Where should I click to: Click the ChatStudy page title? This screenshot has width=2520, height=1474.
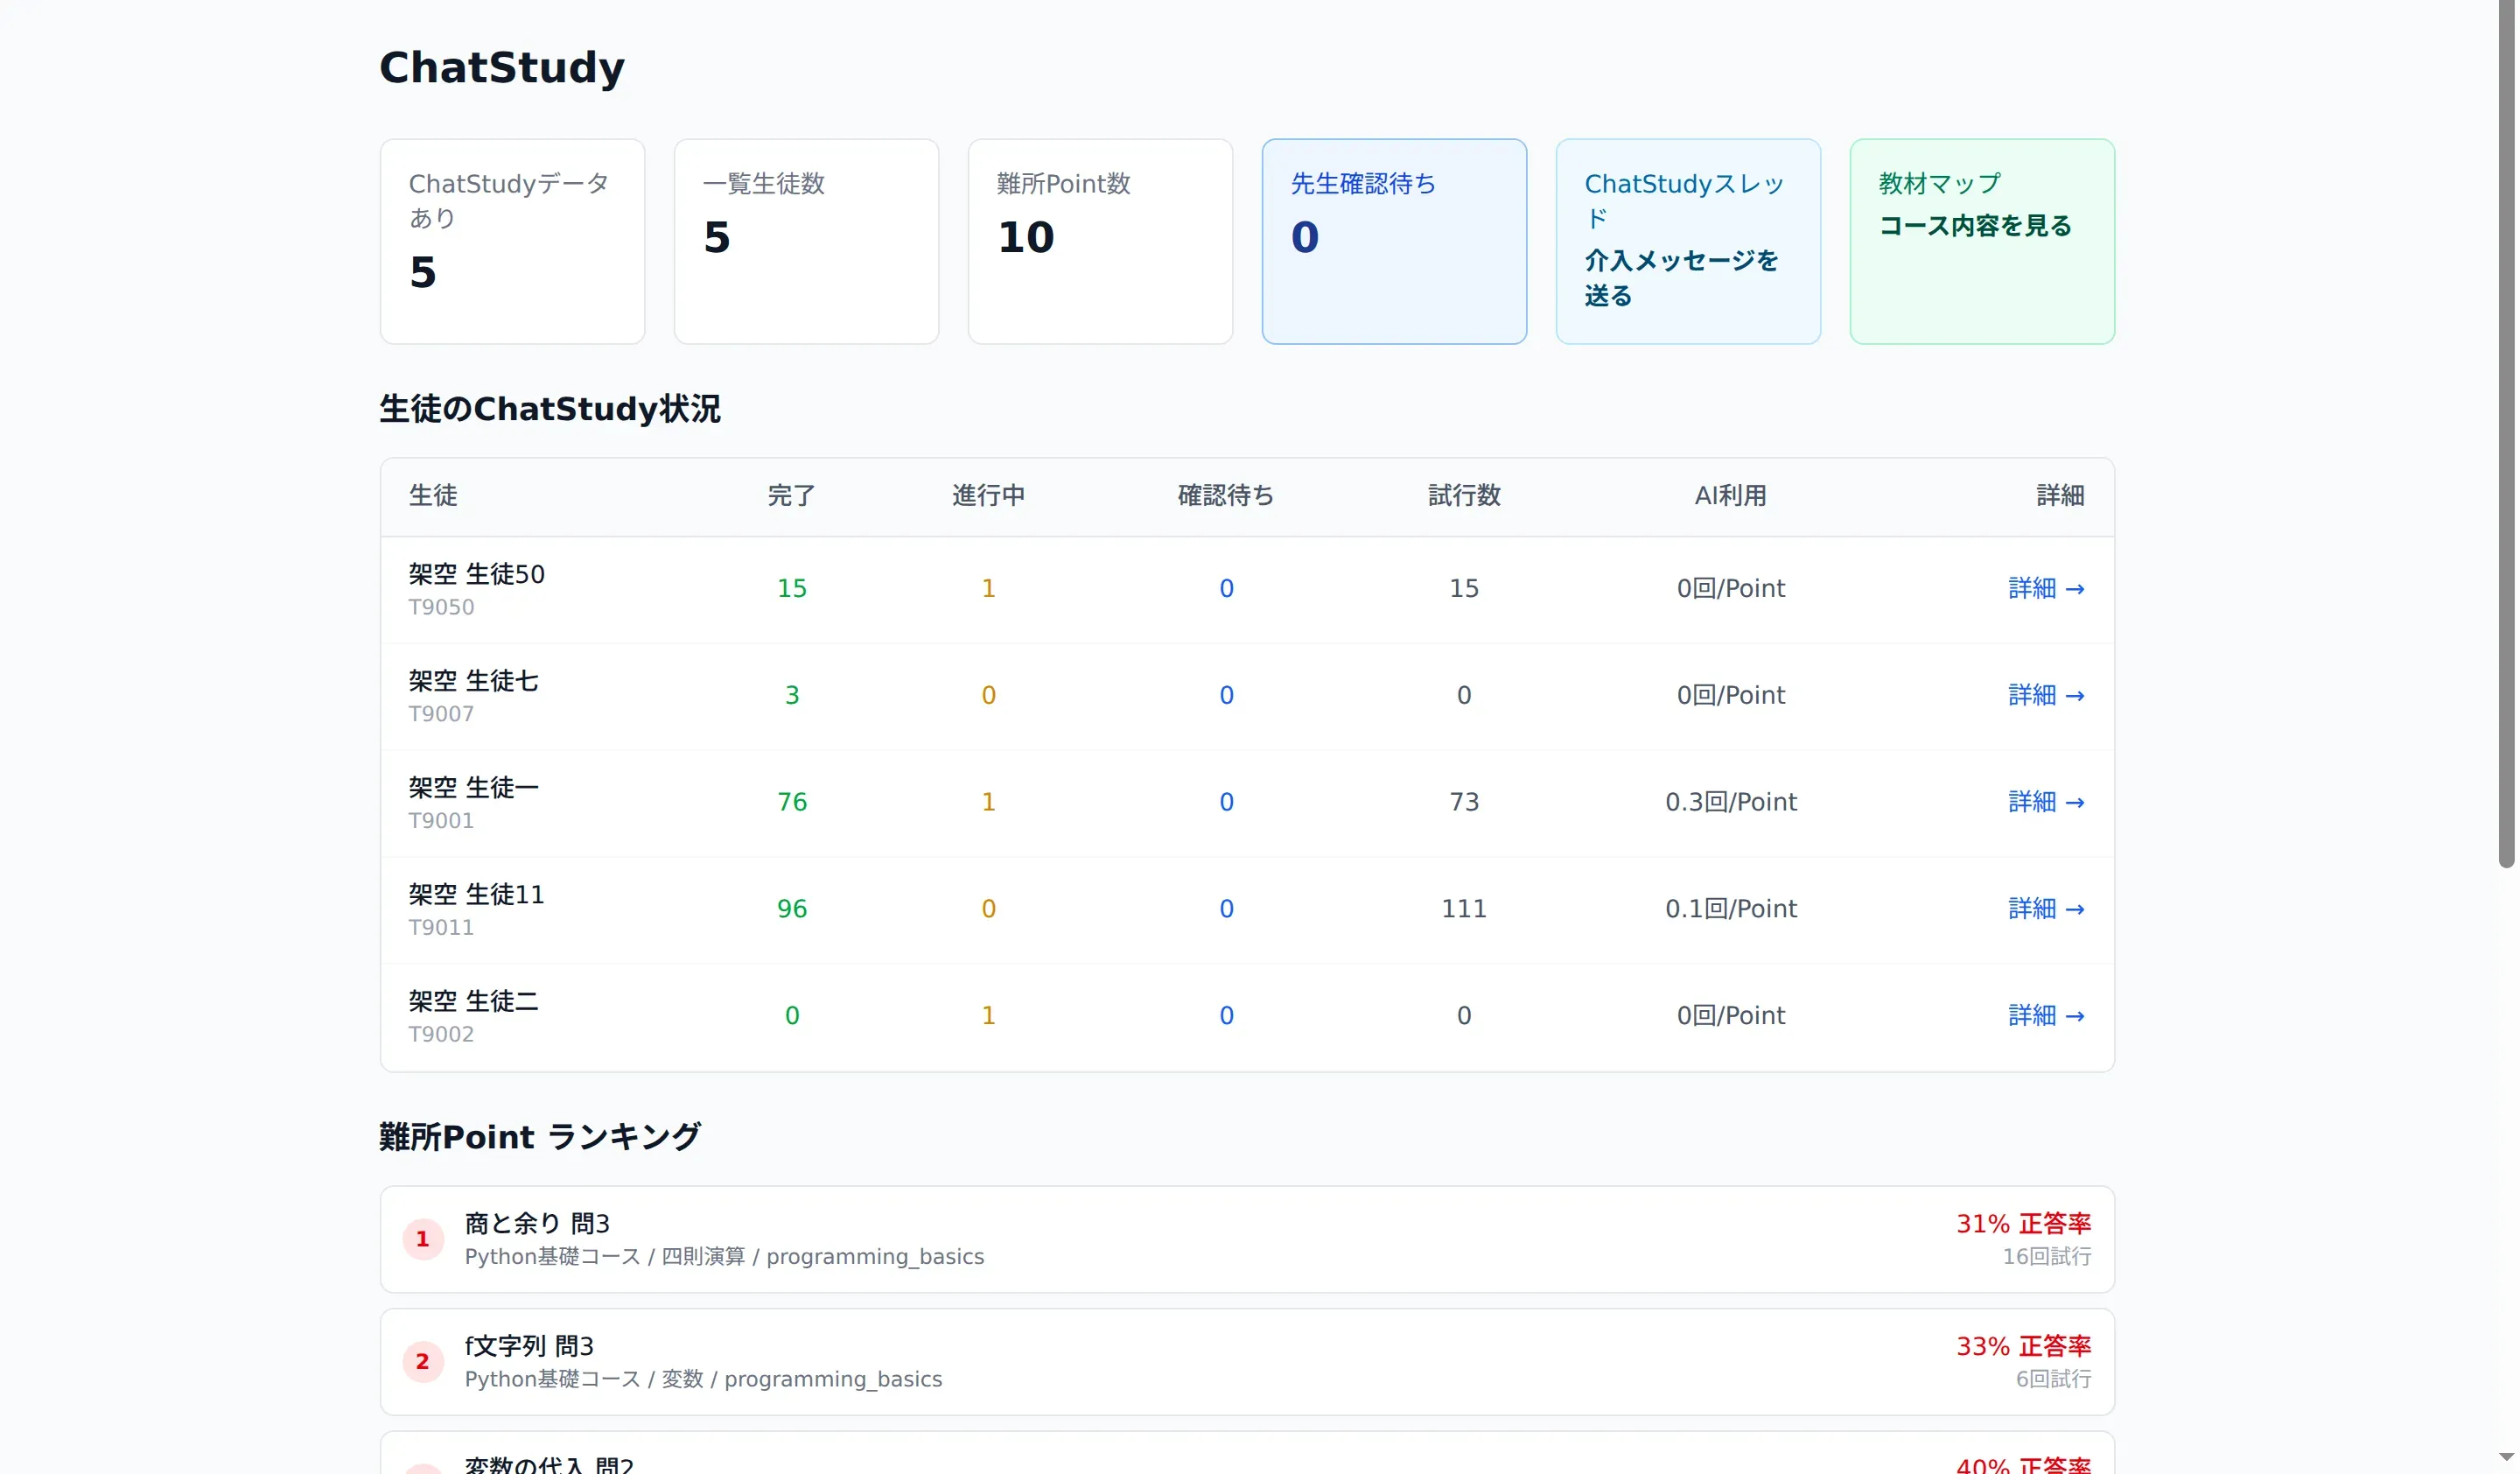coord(501,68)
